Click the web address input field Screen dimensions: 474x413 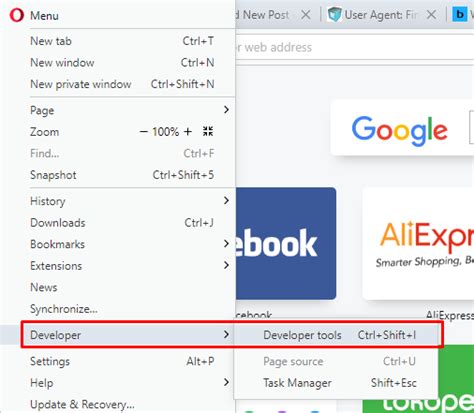click(x=354, y=47)
